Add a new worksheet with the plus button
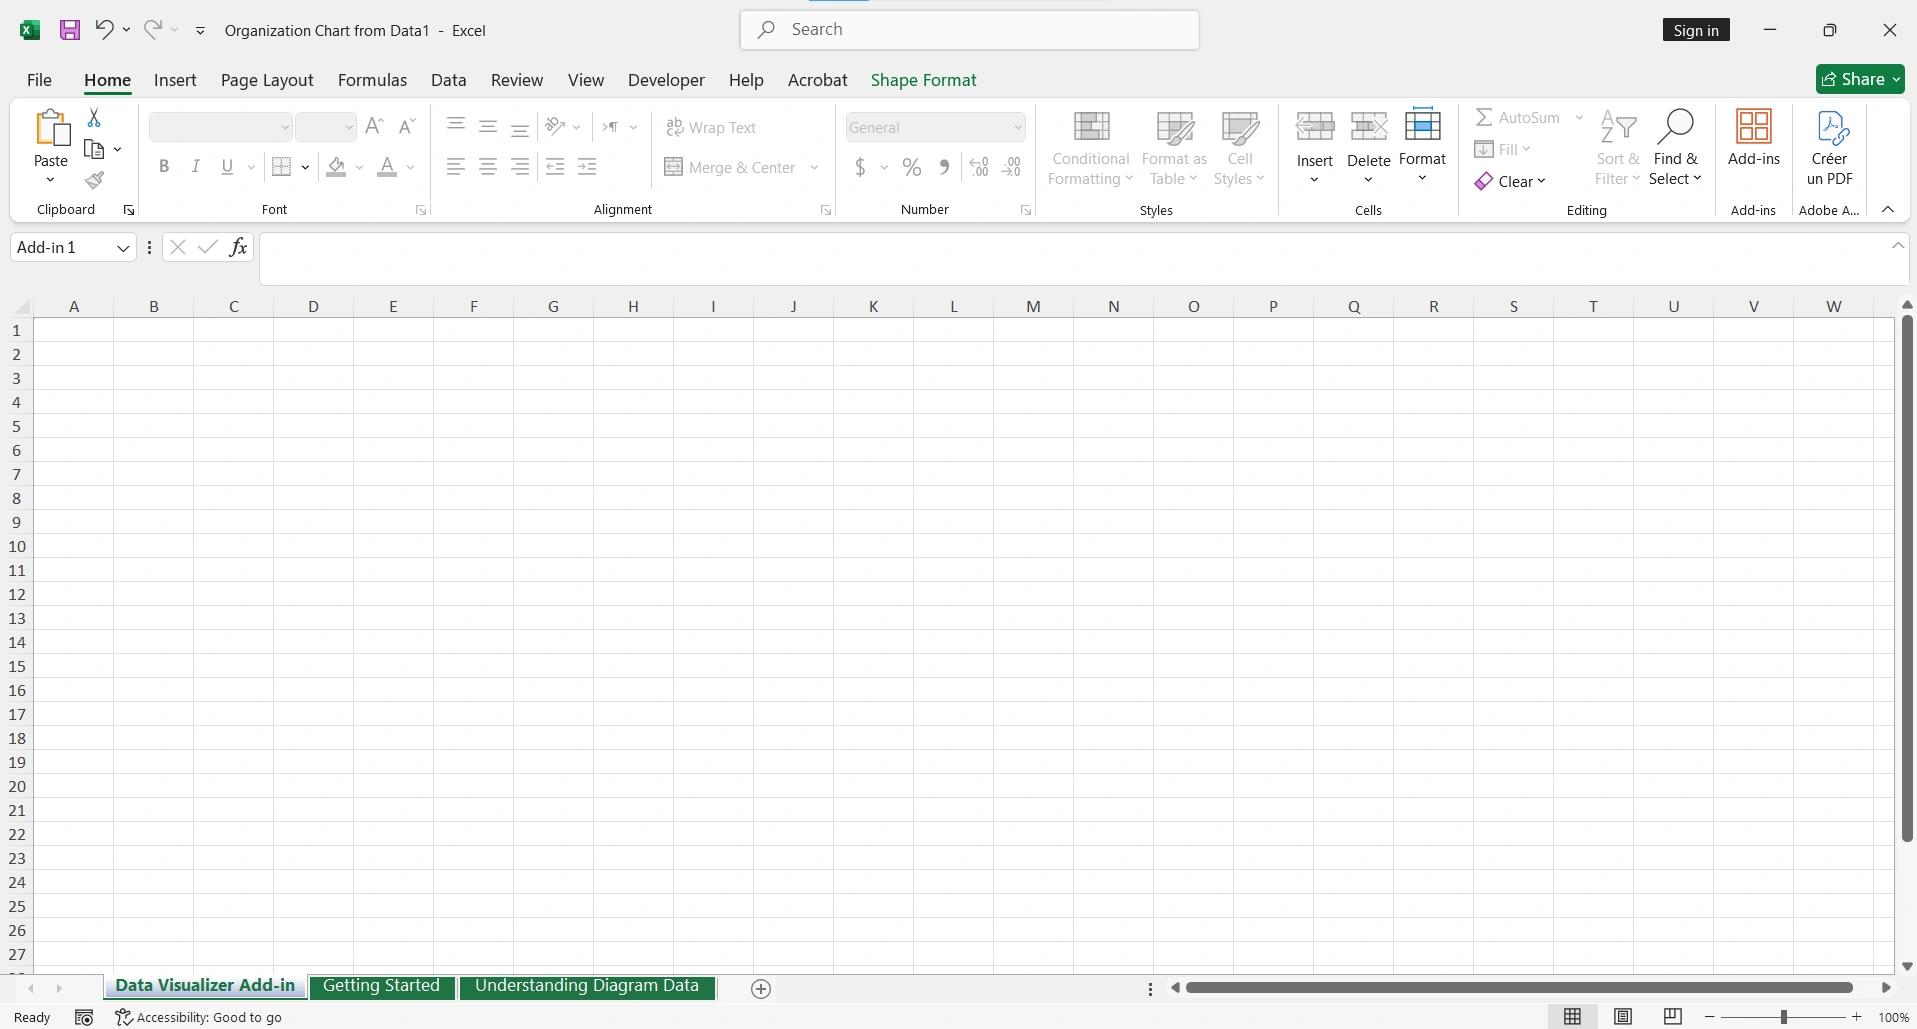Viewport: 1917px width, 1029px height. coord(760,988)
